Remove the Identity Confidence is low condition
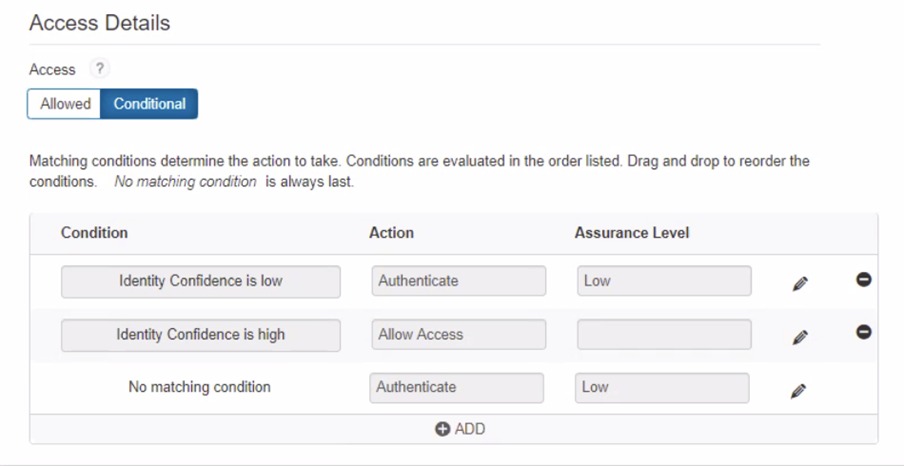The width and height of the screenshot is (904, 466). point(864,280)
